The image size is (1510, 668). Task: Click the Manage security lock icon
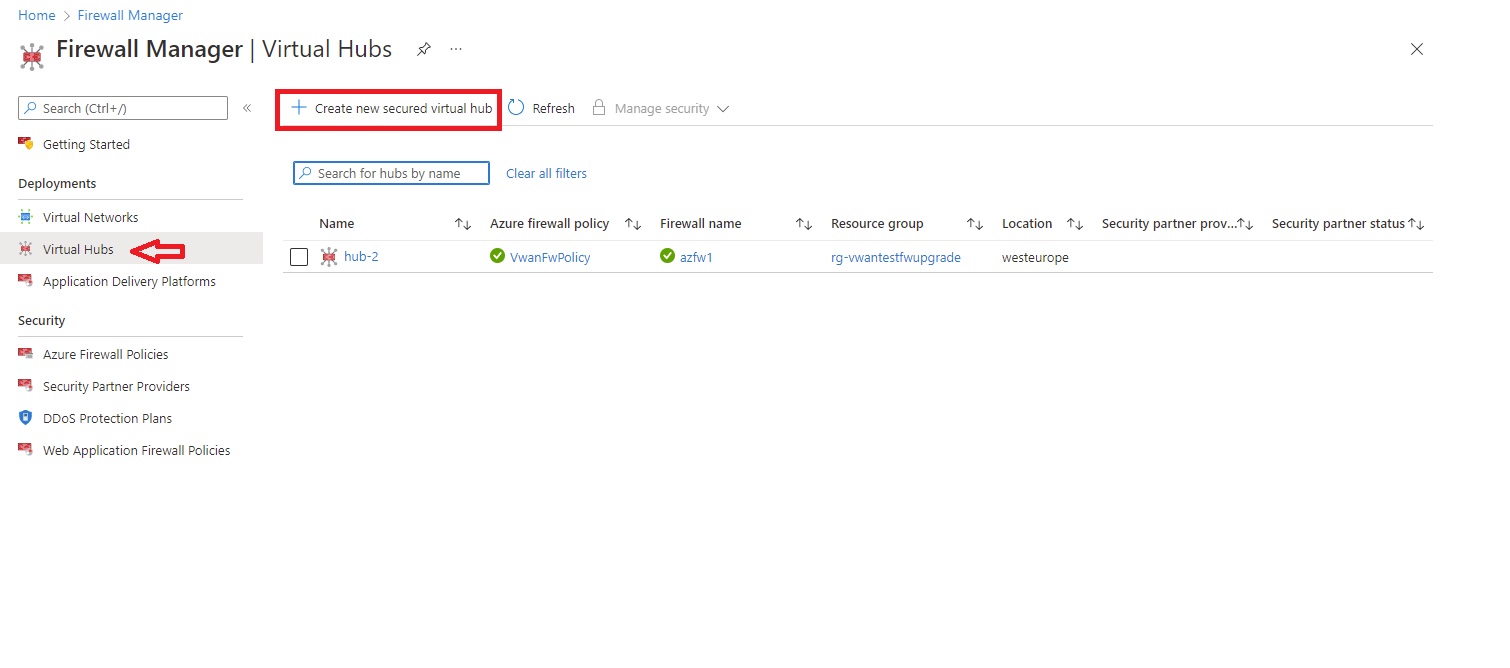click(599, 108)
